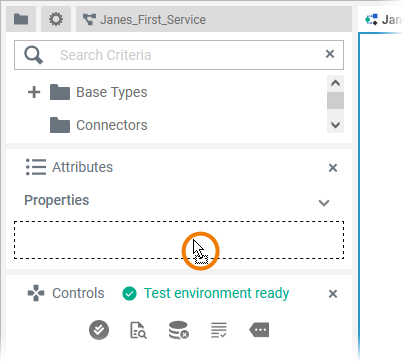
Task: Close the Controls panel
Action: [x=333, y=294]
